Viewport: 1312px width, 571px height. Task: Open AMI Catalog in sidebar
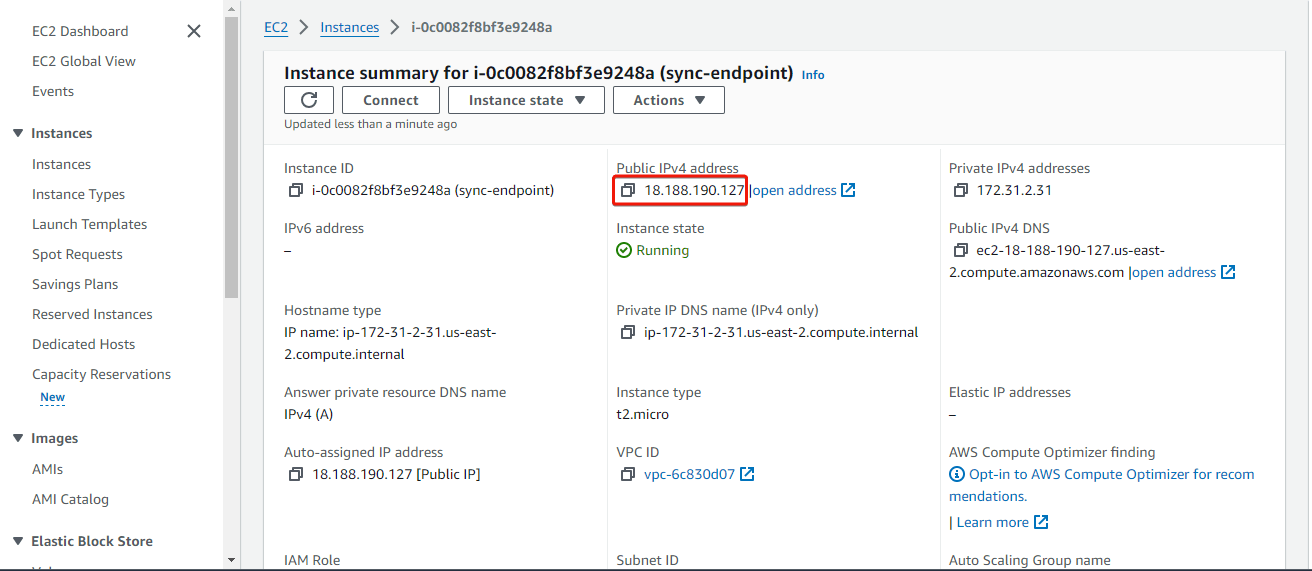point(70,499)
